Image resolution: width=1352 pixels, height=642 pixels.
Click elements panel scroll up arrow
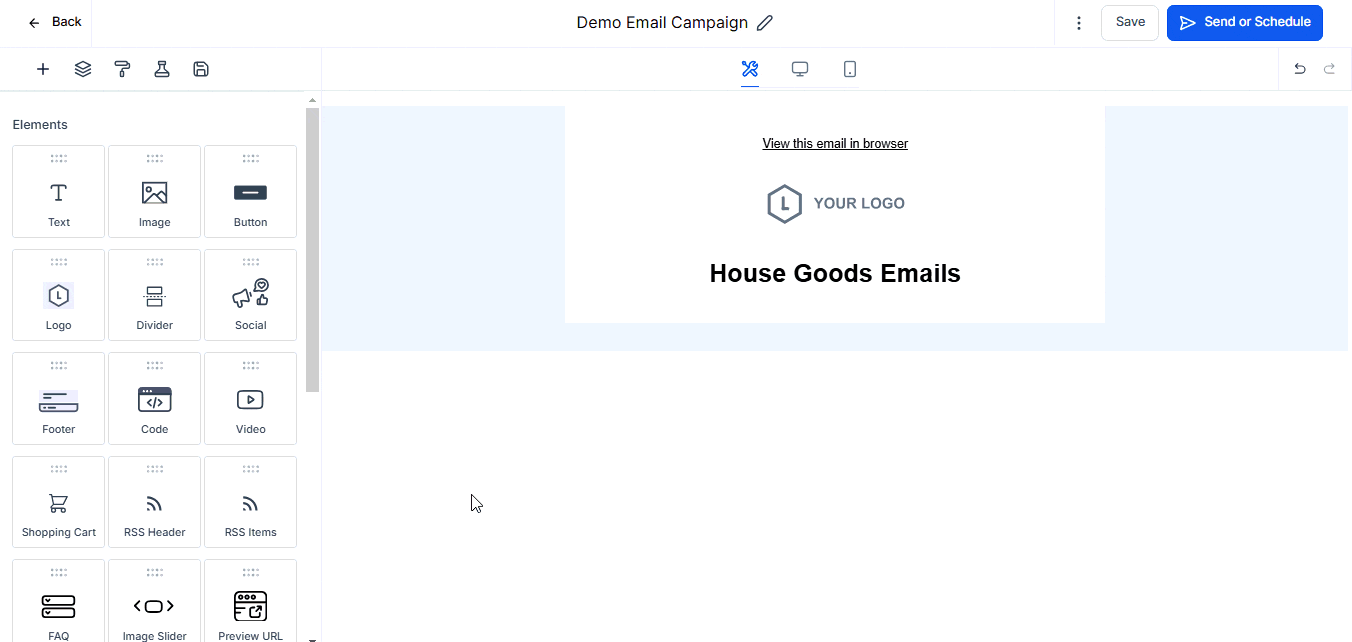312,100
